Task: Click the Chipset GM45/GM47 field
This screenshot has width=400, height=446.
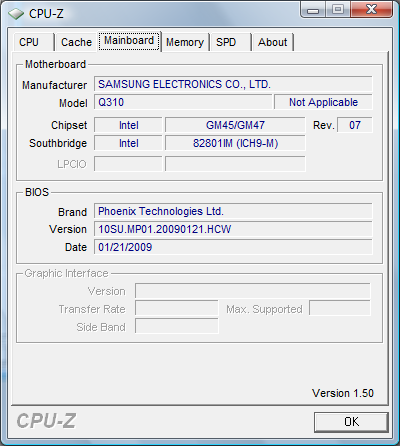Action: click(235, 125)
